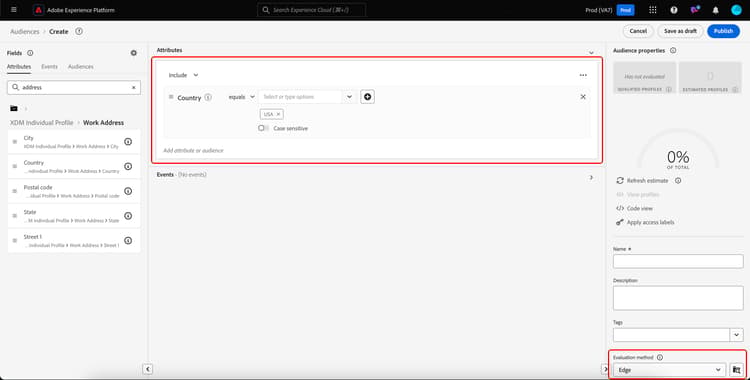Click the Select or type options field
The height and width of the screenshot is (380, 750).
point(301,97)
